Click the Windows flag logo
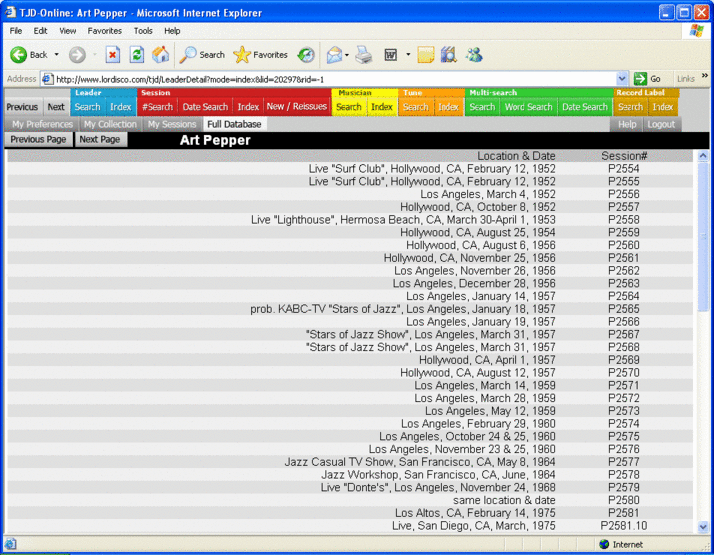The height and width of the screenshot is (555, 714). click(696, 31)
